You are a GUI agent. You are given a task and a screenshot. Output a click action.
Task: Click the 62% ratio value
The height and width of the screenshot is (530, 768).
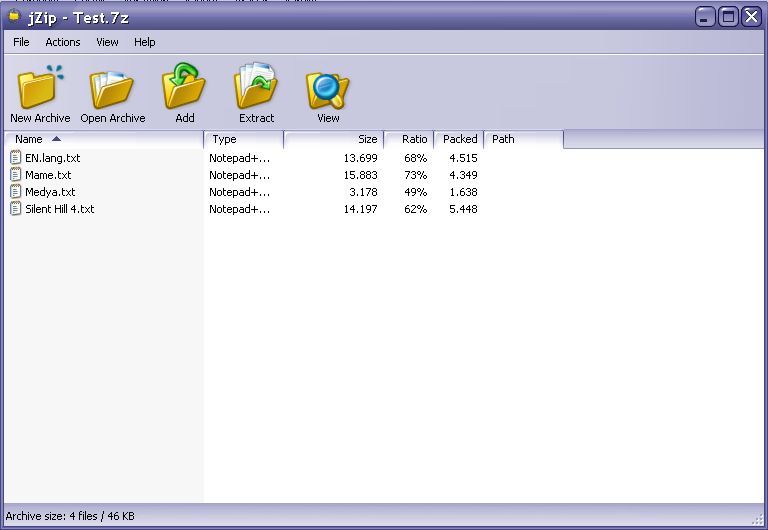(x=415, y=209)
